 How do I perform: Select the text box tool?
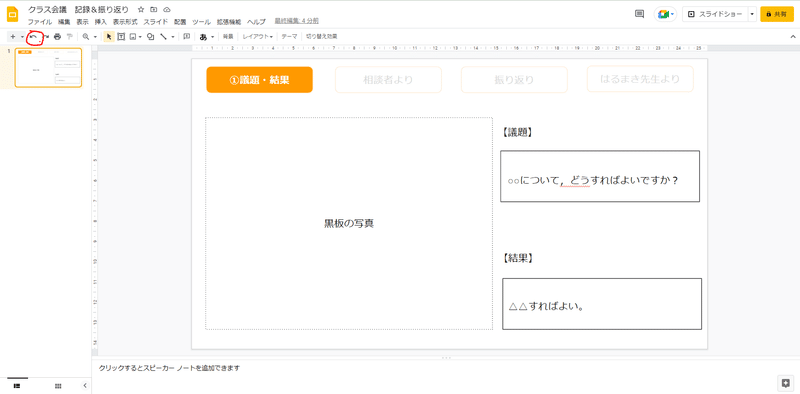[121, 37]
